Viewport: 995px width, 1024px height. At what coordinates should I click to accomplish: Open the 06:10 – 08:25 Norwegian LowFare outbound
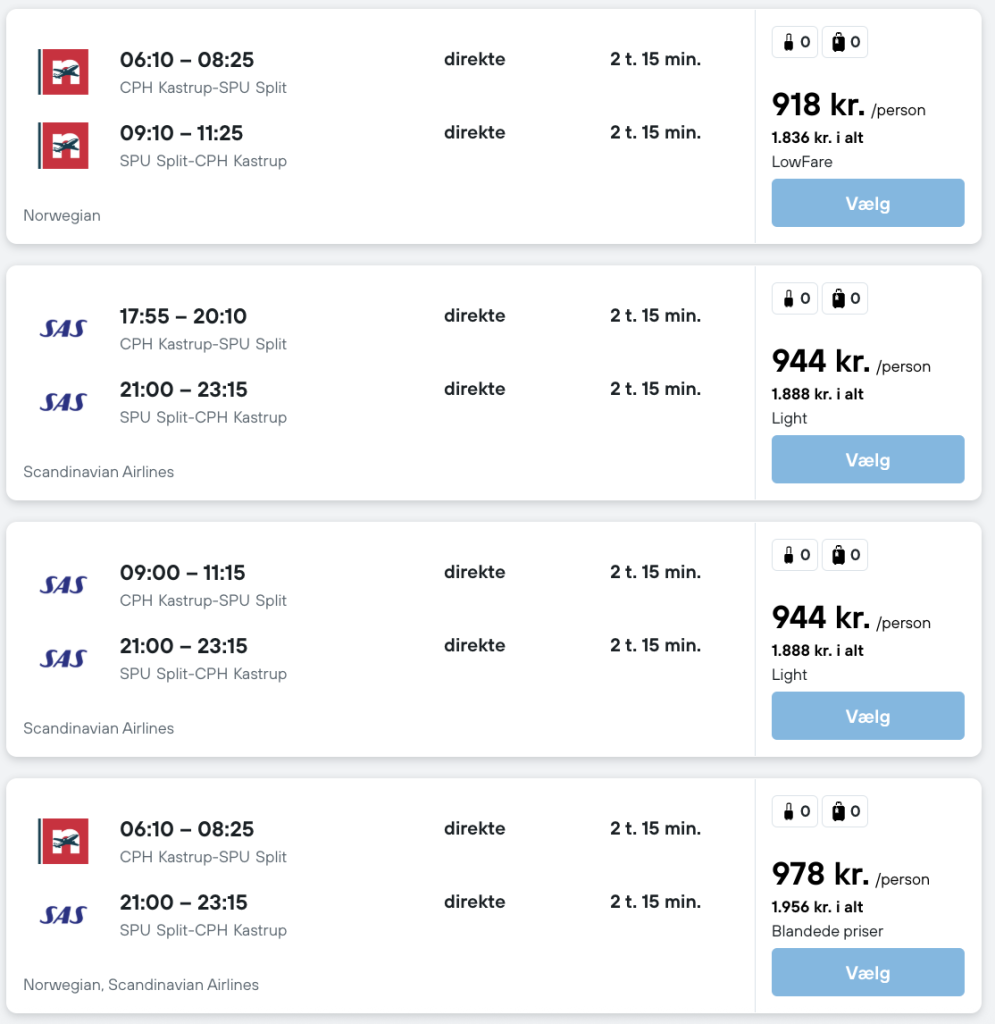tap(186, 59)
